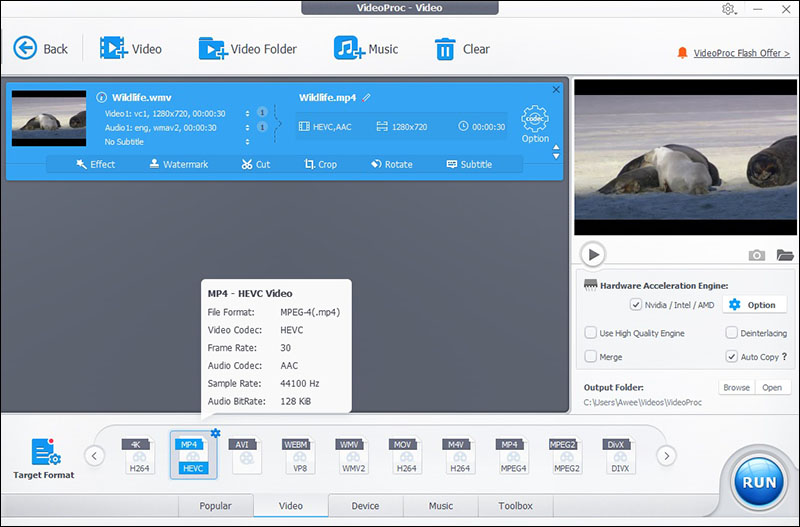This screenshot has height=527, width=800.
Task: Open the Crop tool
Action: [x=321, y=164]
